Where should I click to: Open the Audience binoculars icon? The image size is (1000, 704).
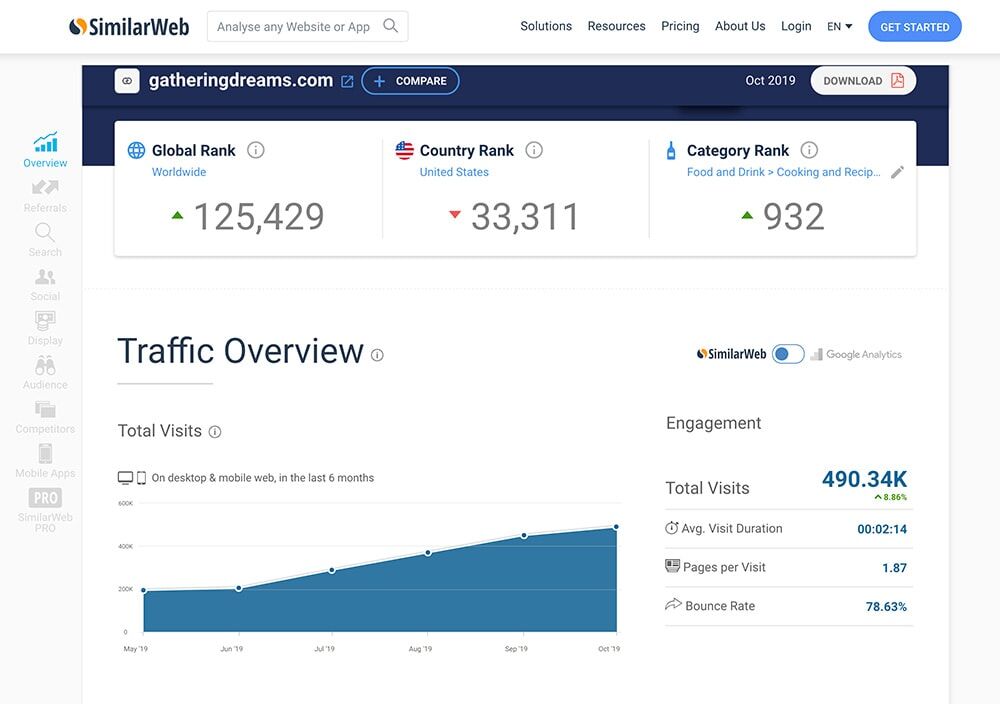pos(45,366)
